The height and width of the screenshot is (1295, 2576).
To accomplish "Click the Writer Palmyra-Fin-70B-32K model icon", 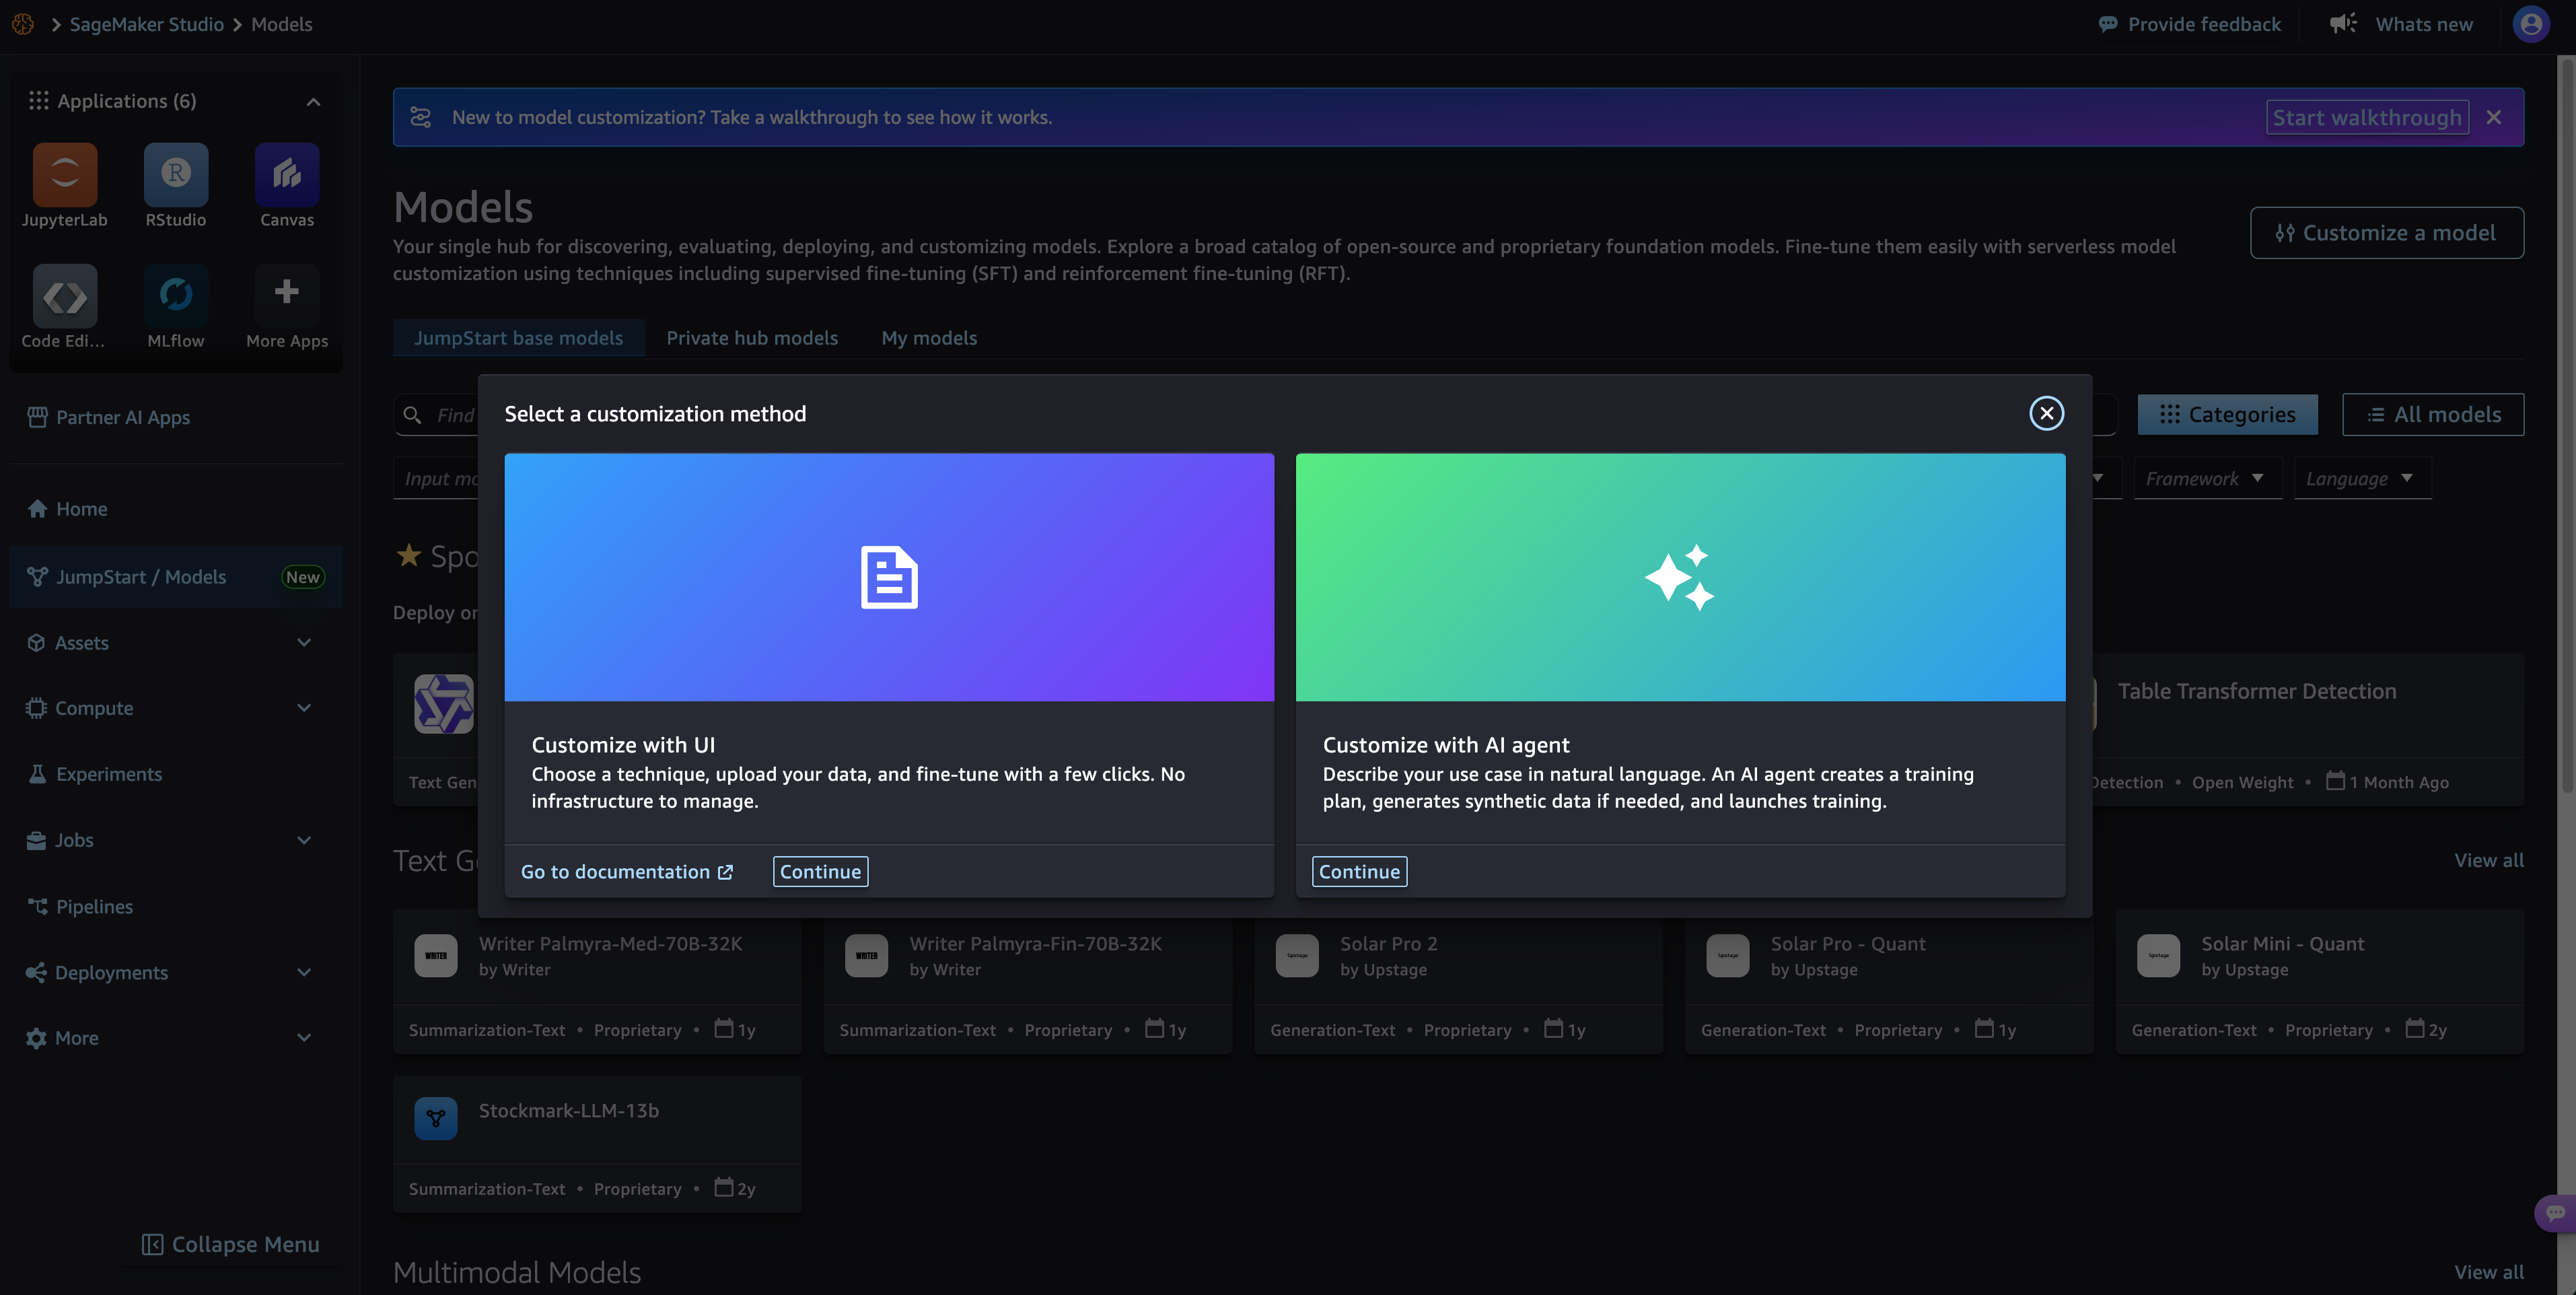I will [x=866, y=955].
